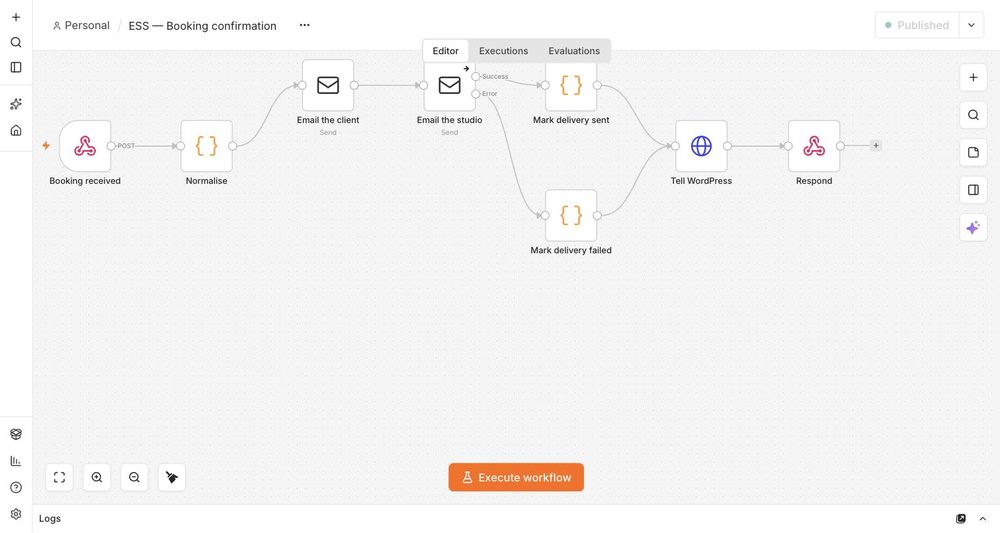Select the Mark delivery sent node
Screen dimensions: 1000x533
(x=571, y=85)
